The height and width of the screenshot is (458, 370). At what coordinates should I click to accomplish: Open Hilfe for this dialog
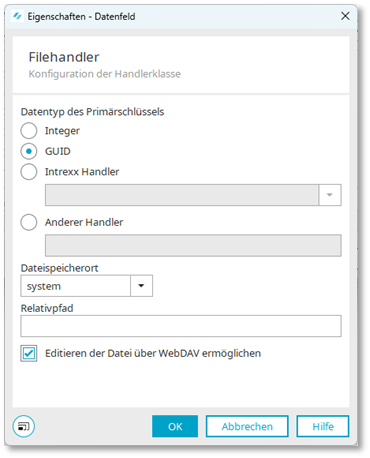[323, 426]
